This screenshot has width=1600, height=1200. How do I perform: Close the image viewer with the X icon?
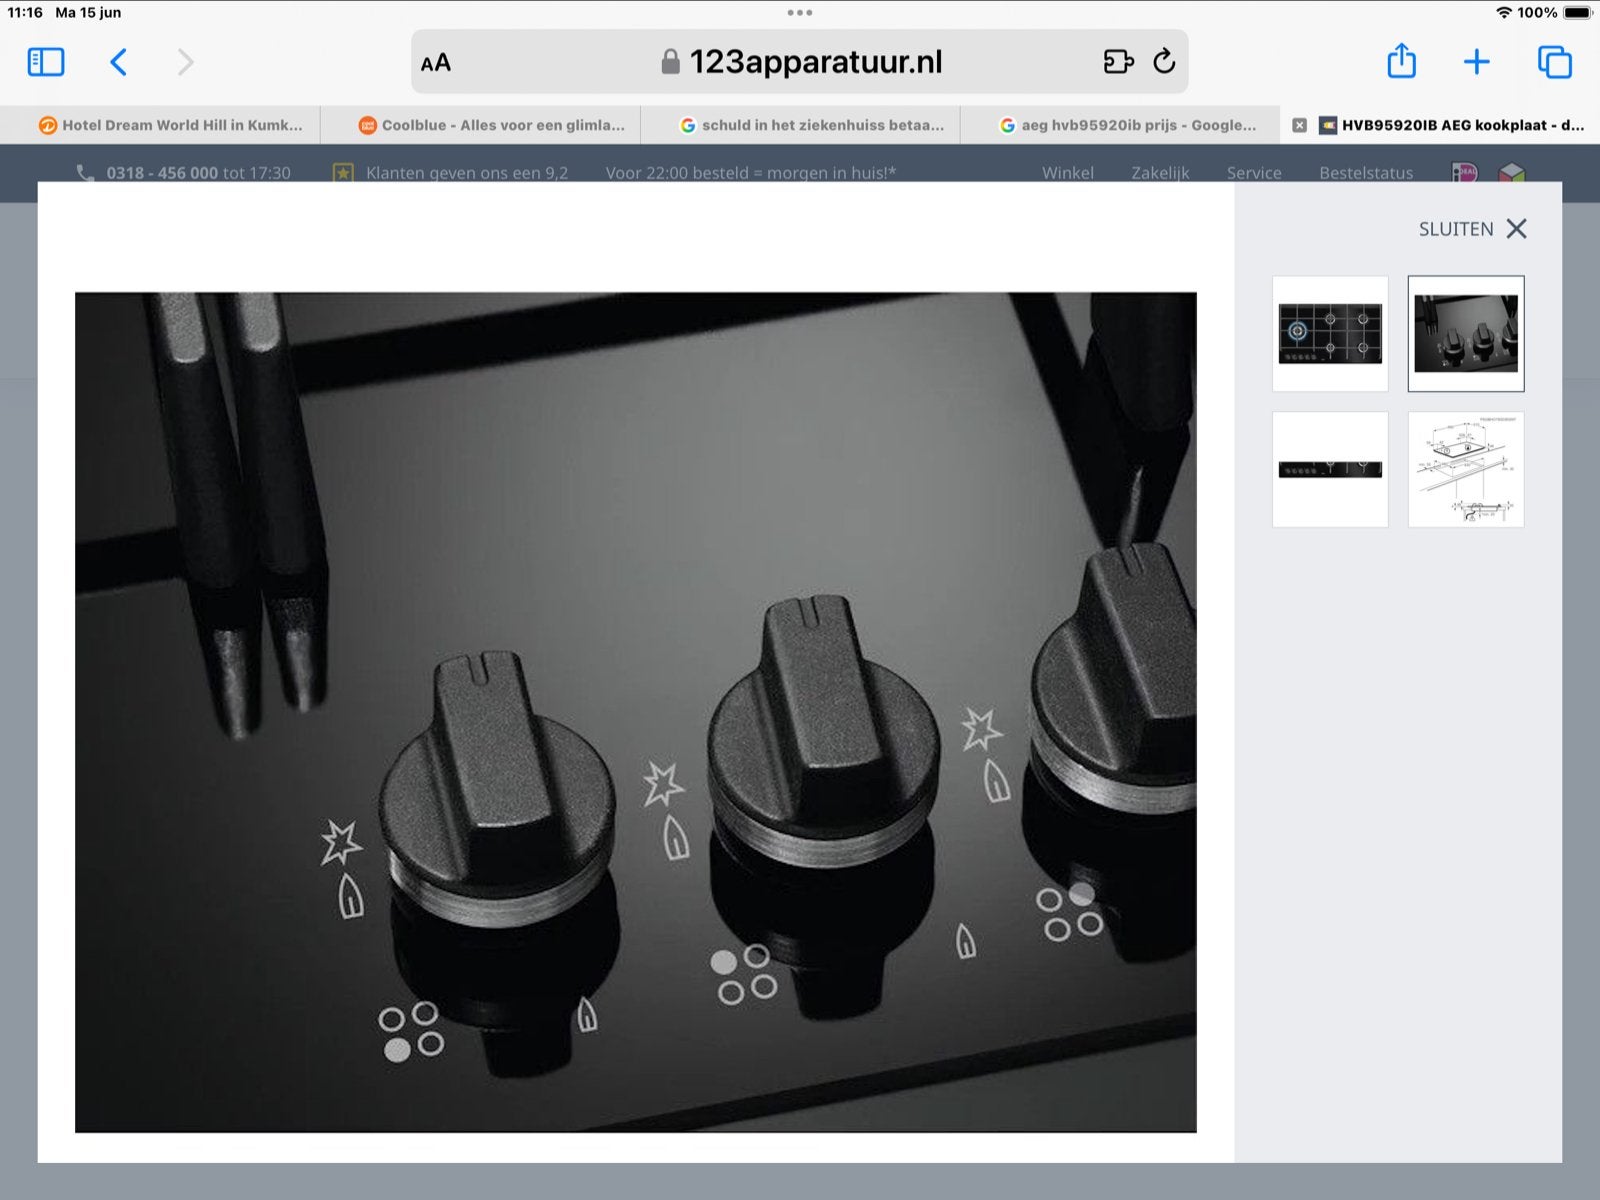coord(1517,229)
